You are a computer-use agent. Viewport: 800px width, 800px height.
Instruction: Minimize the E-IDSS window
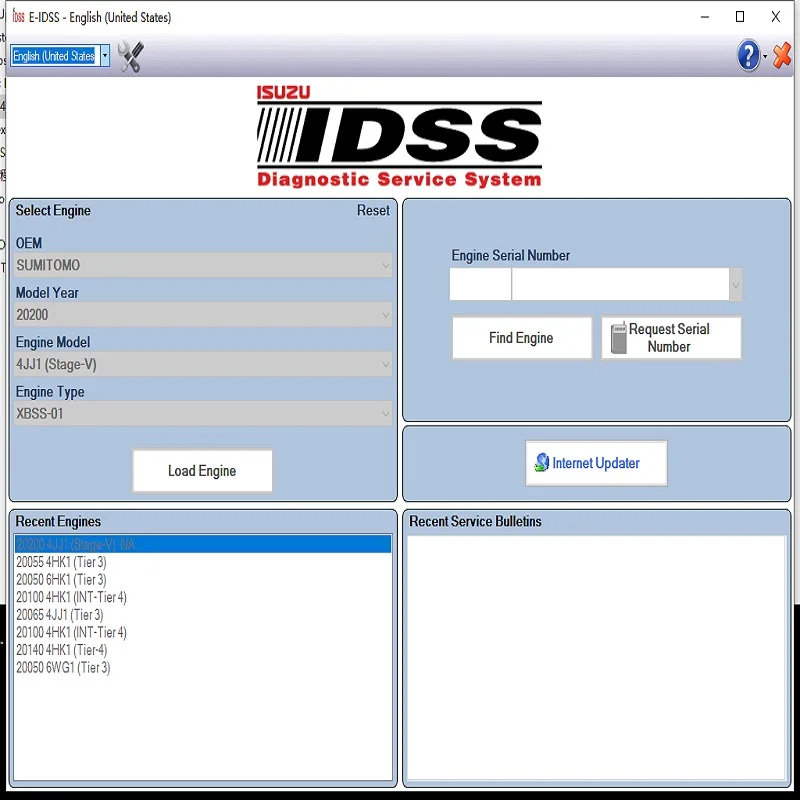point(705,17)
